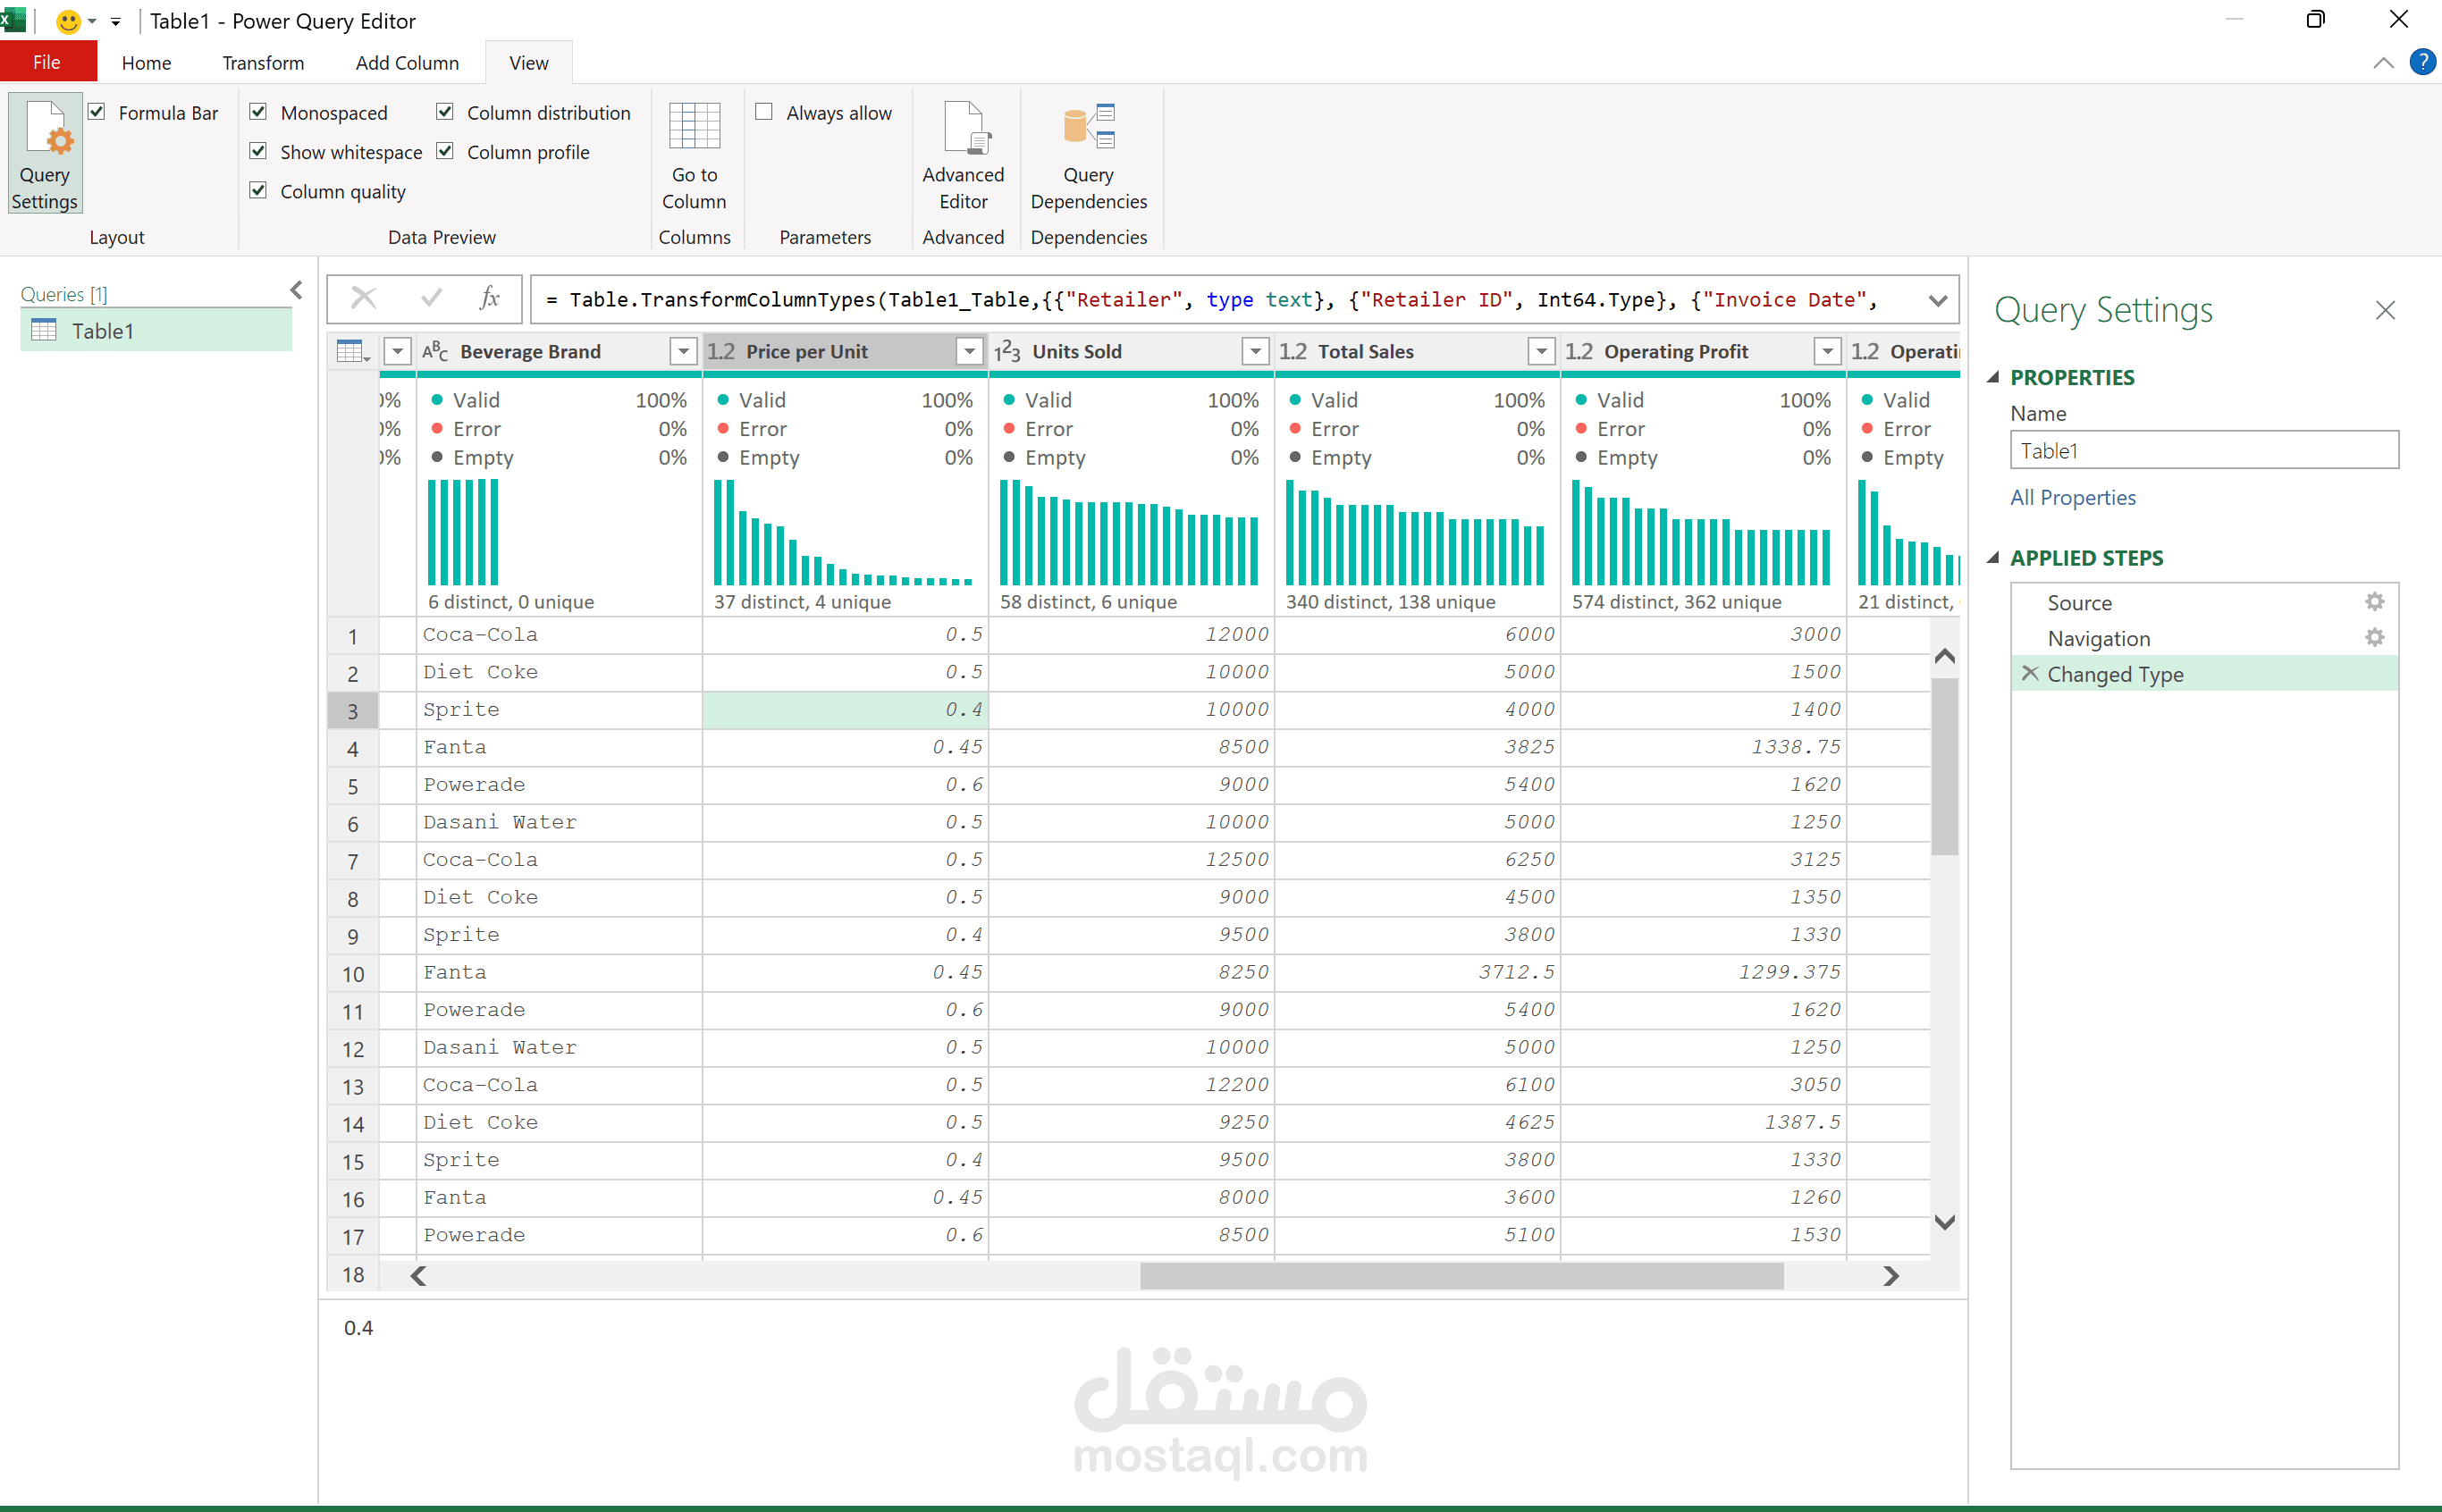Click the table menu icon in grid corner

352,351
